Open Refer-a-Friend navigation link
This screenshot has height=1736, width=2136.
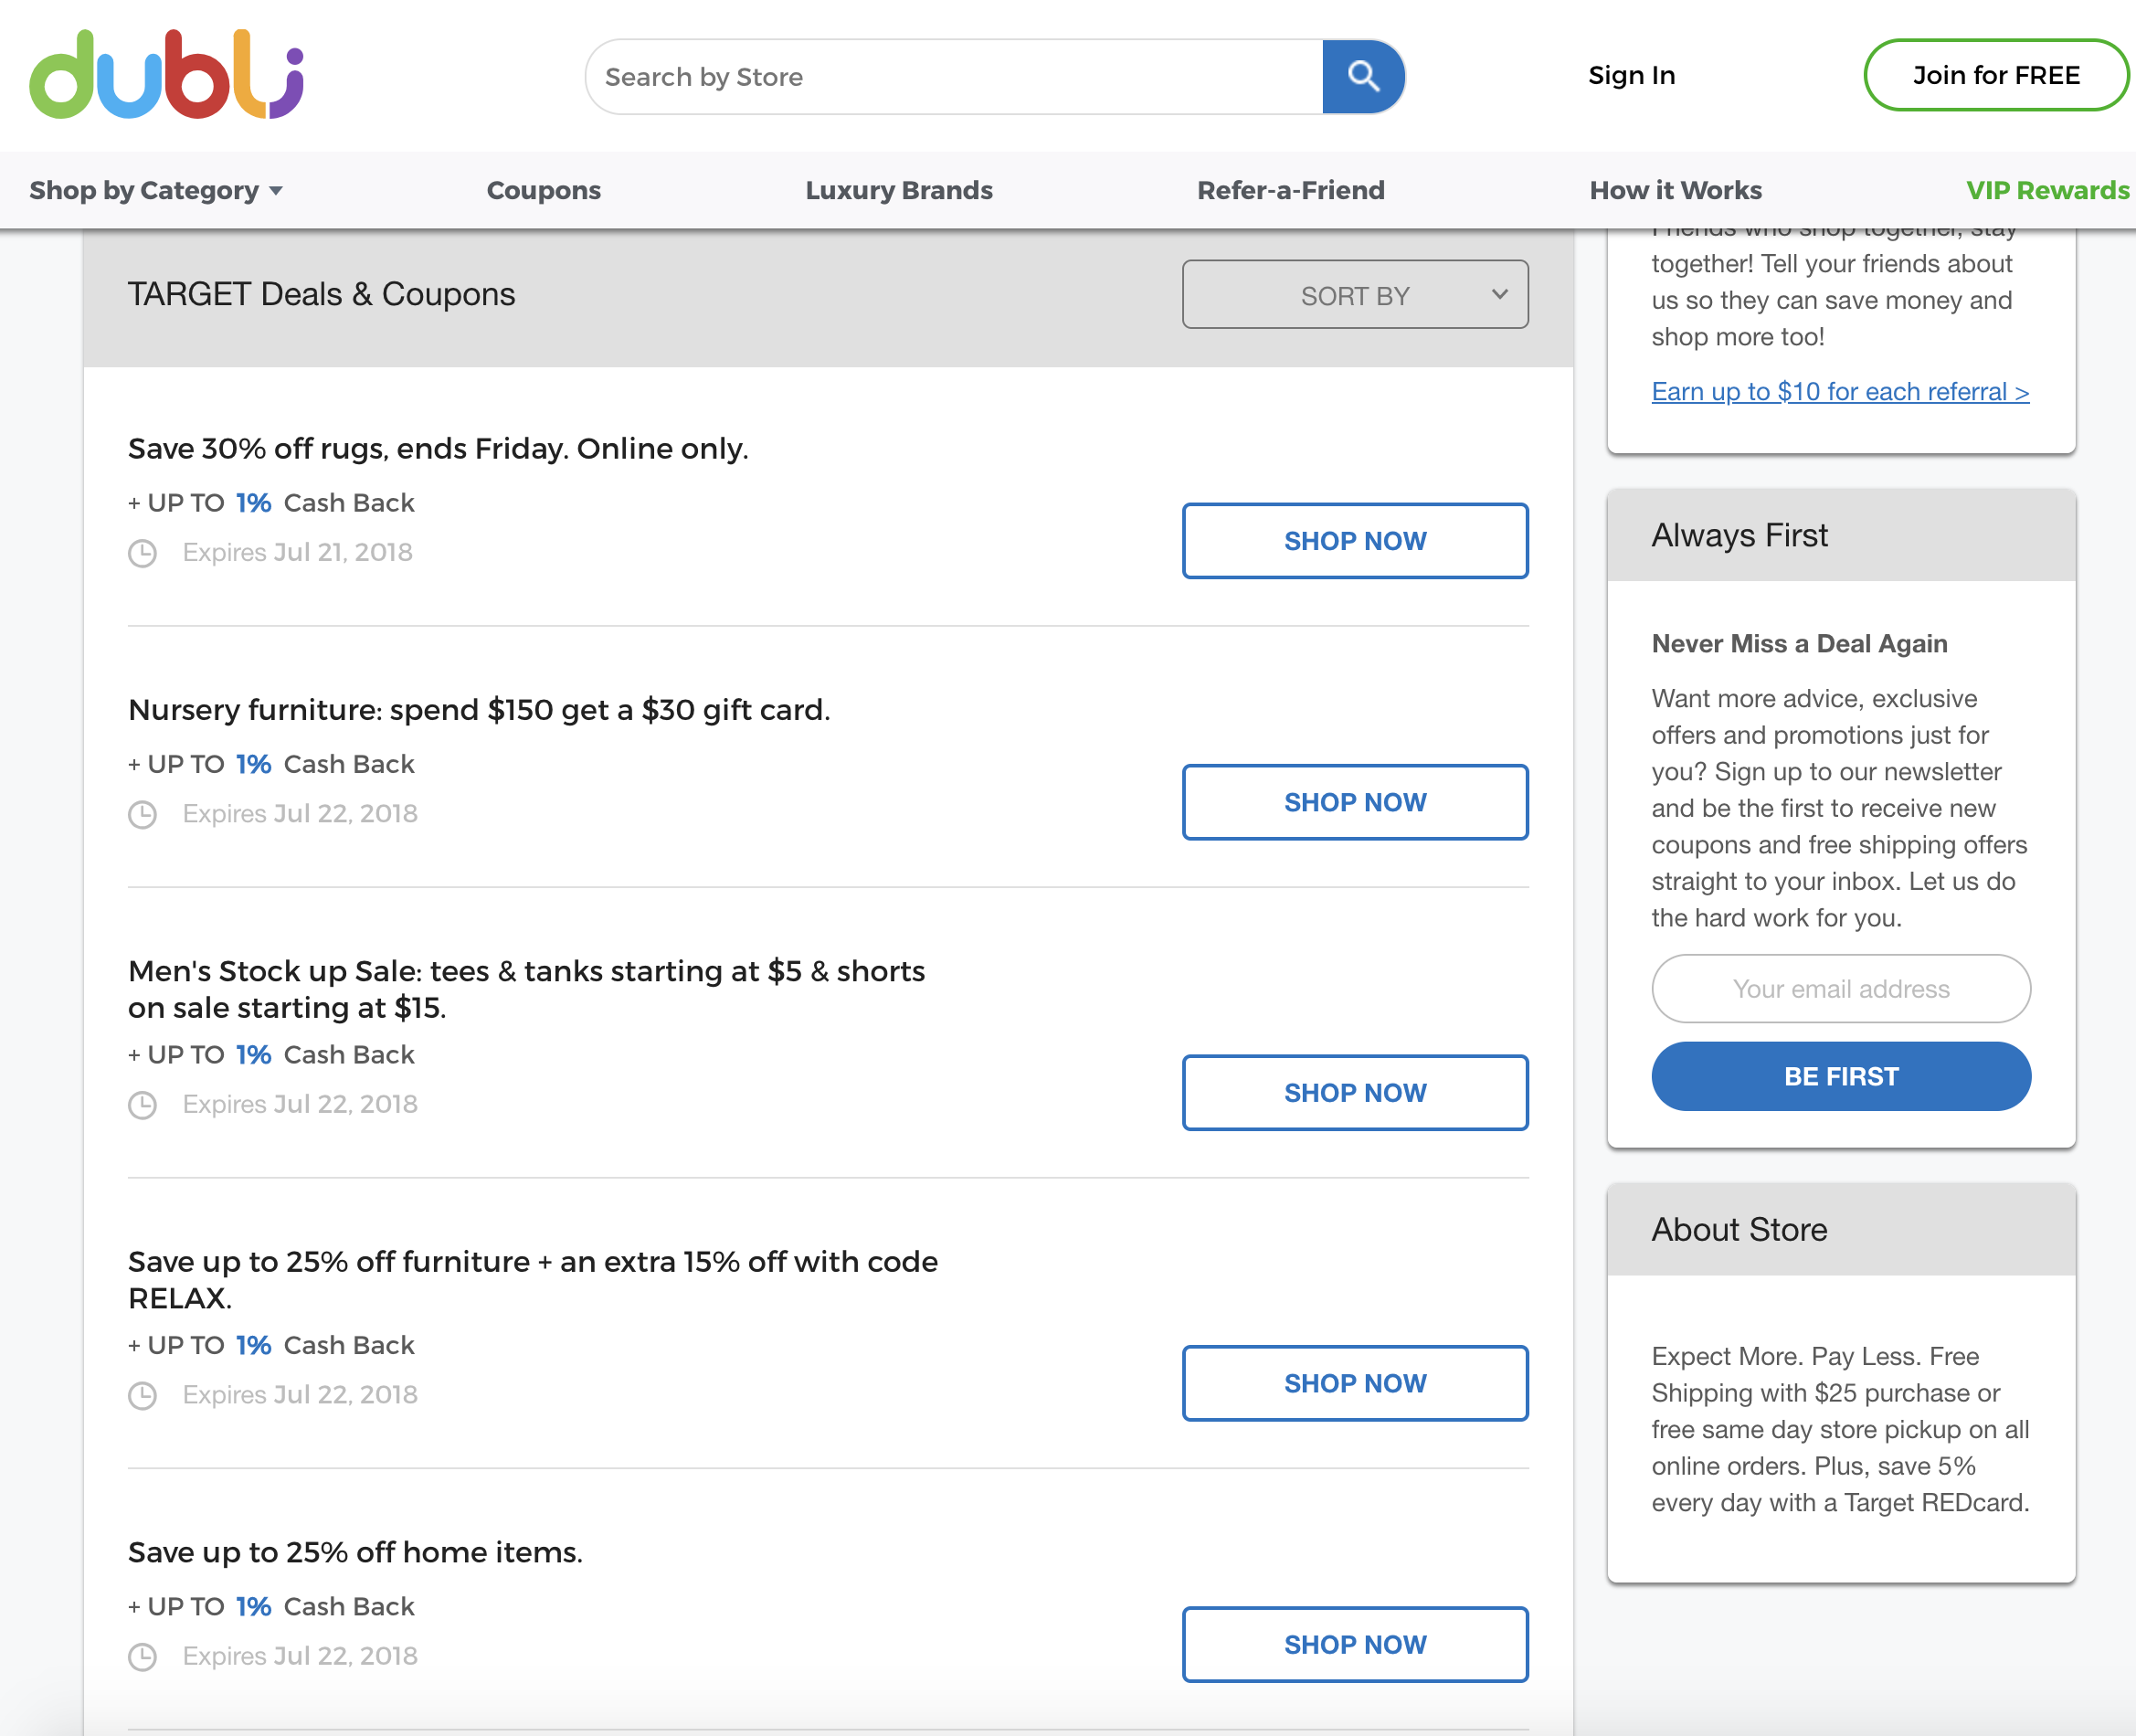point(1290,190)
